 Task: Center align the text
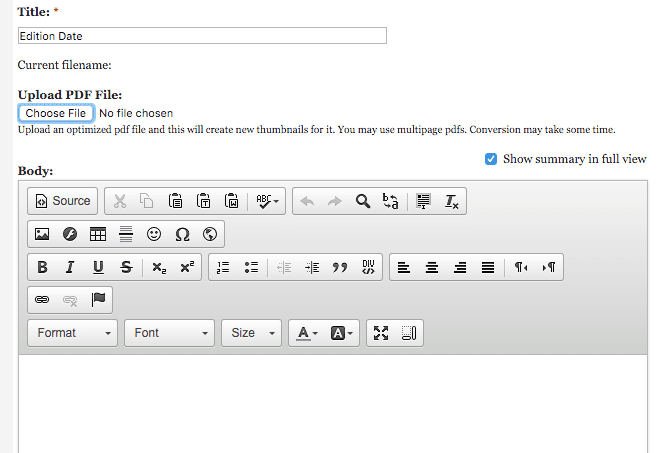[x=432, y=267]
